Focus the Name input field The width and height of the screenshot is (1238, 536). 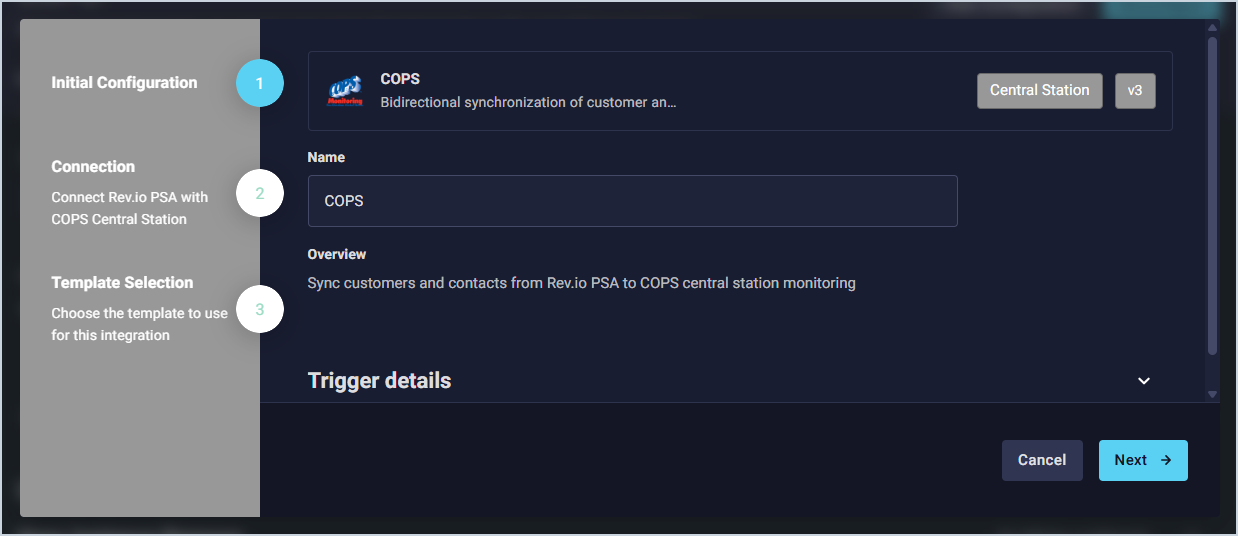tap(632, 201)
